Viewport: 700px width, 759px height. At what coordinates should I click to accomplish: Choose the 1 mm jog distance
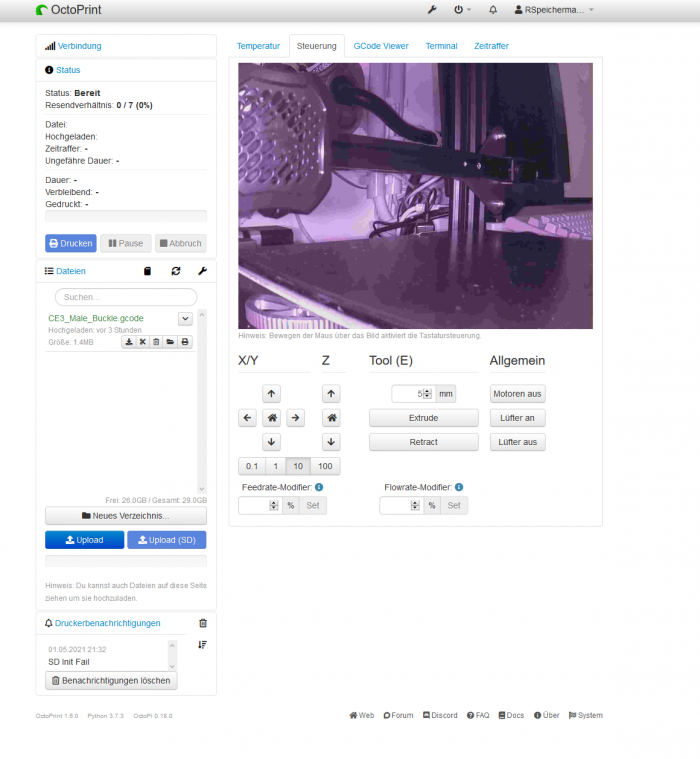pos(275,466)
